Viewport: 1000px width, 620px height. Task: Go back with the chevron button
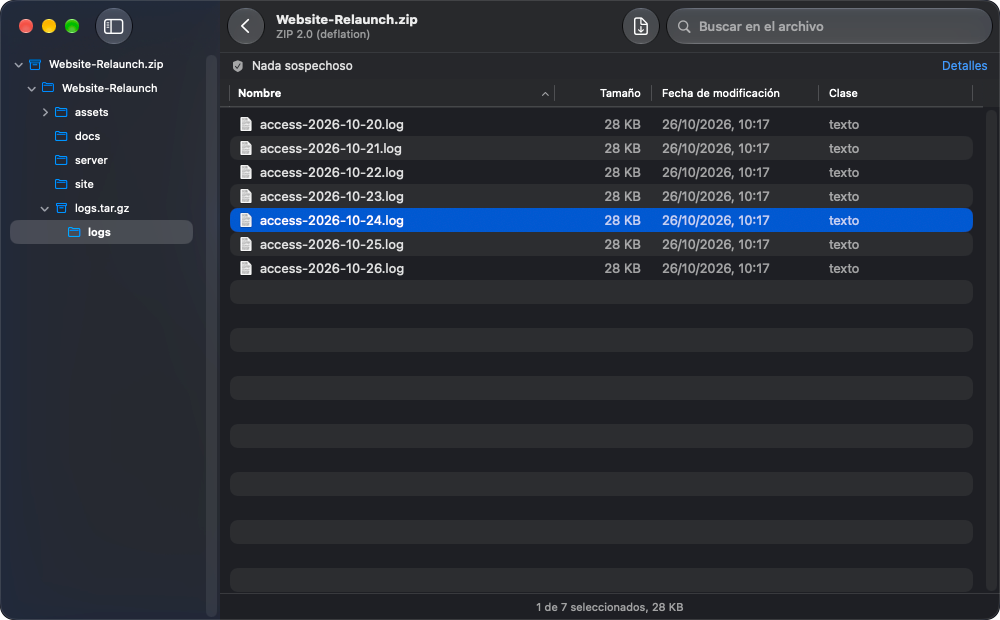[246, 26]
